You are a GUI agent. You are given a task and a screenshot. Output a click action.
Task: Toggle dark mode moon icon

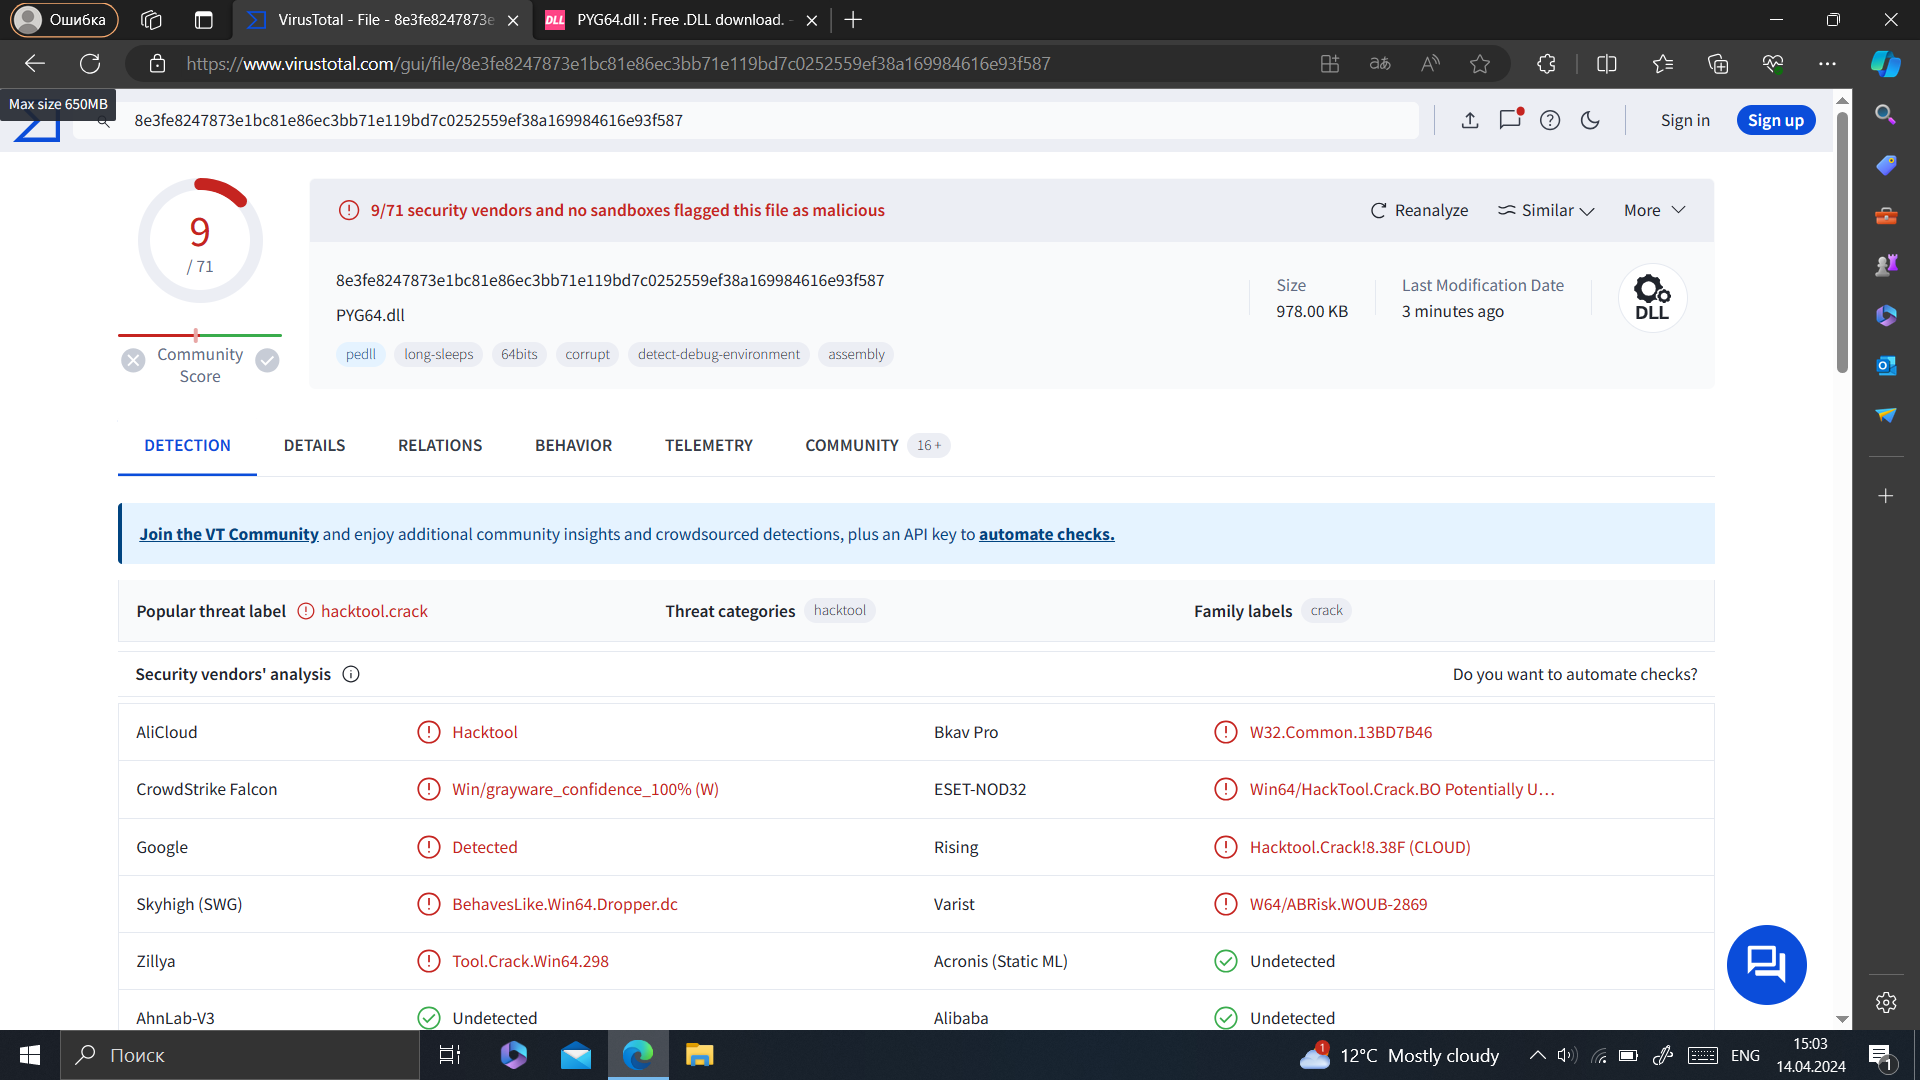point(1590,120)
